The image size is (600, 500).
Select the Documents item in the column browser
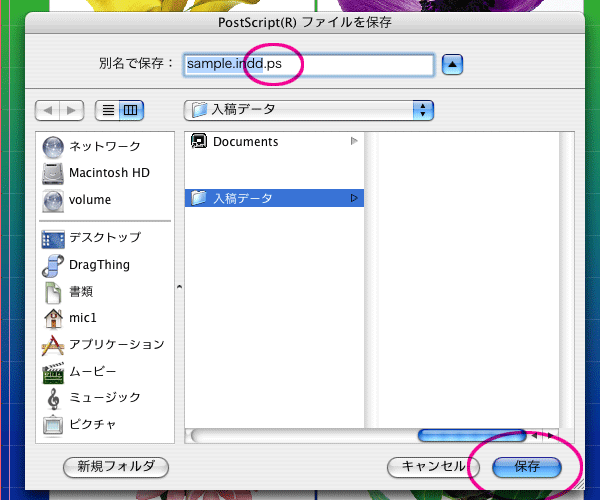pos(274,142)
